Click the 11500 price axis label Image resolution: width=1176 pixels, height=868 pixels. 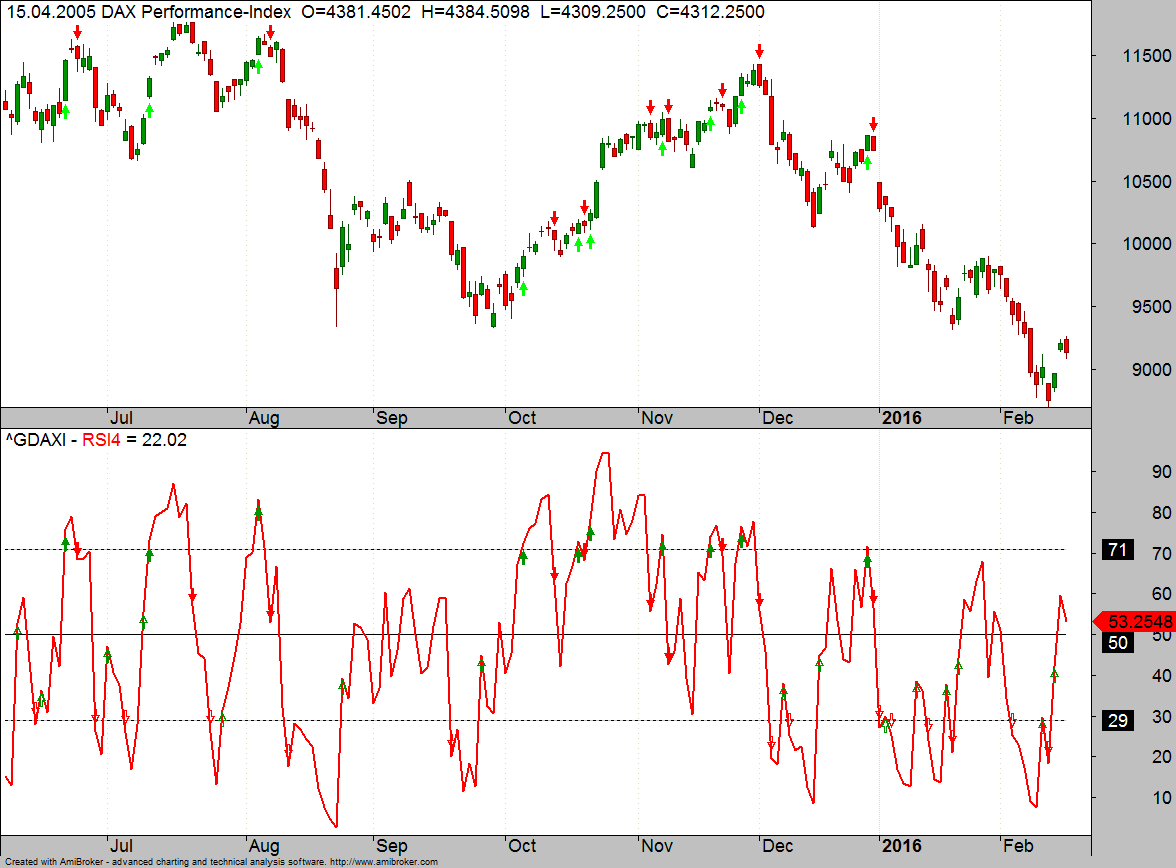pos(1146,56)
